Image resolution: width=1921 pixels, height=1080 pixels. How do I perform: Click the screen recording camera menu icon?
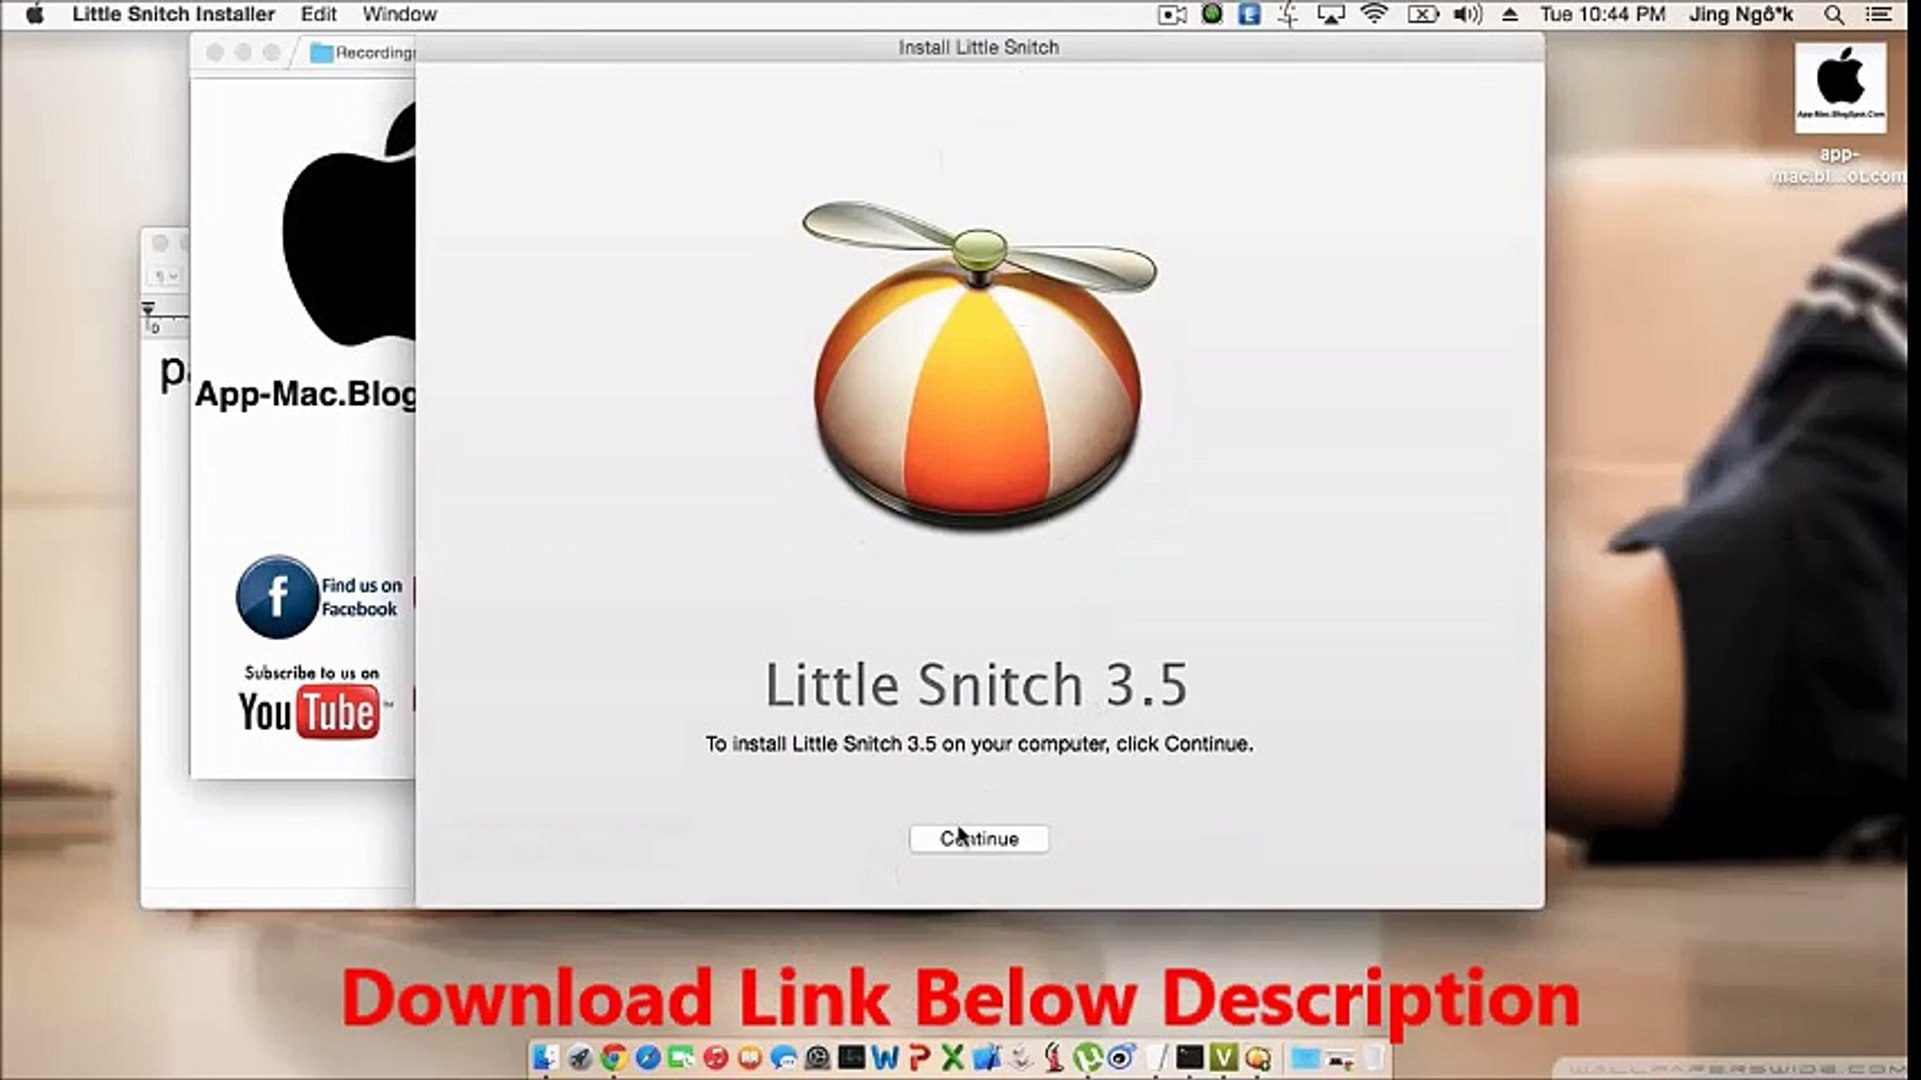click(1171, 14)
